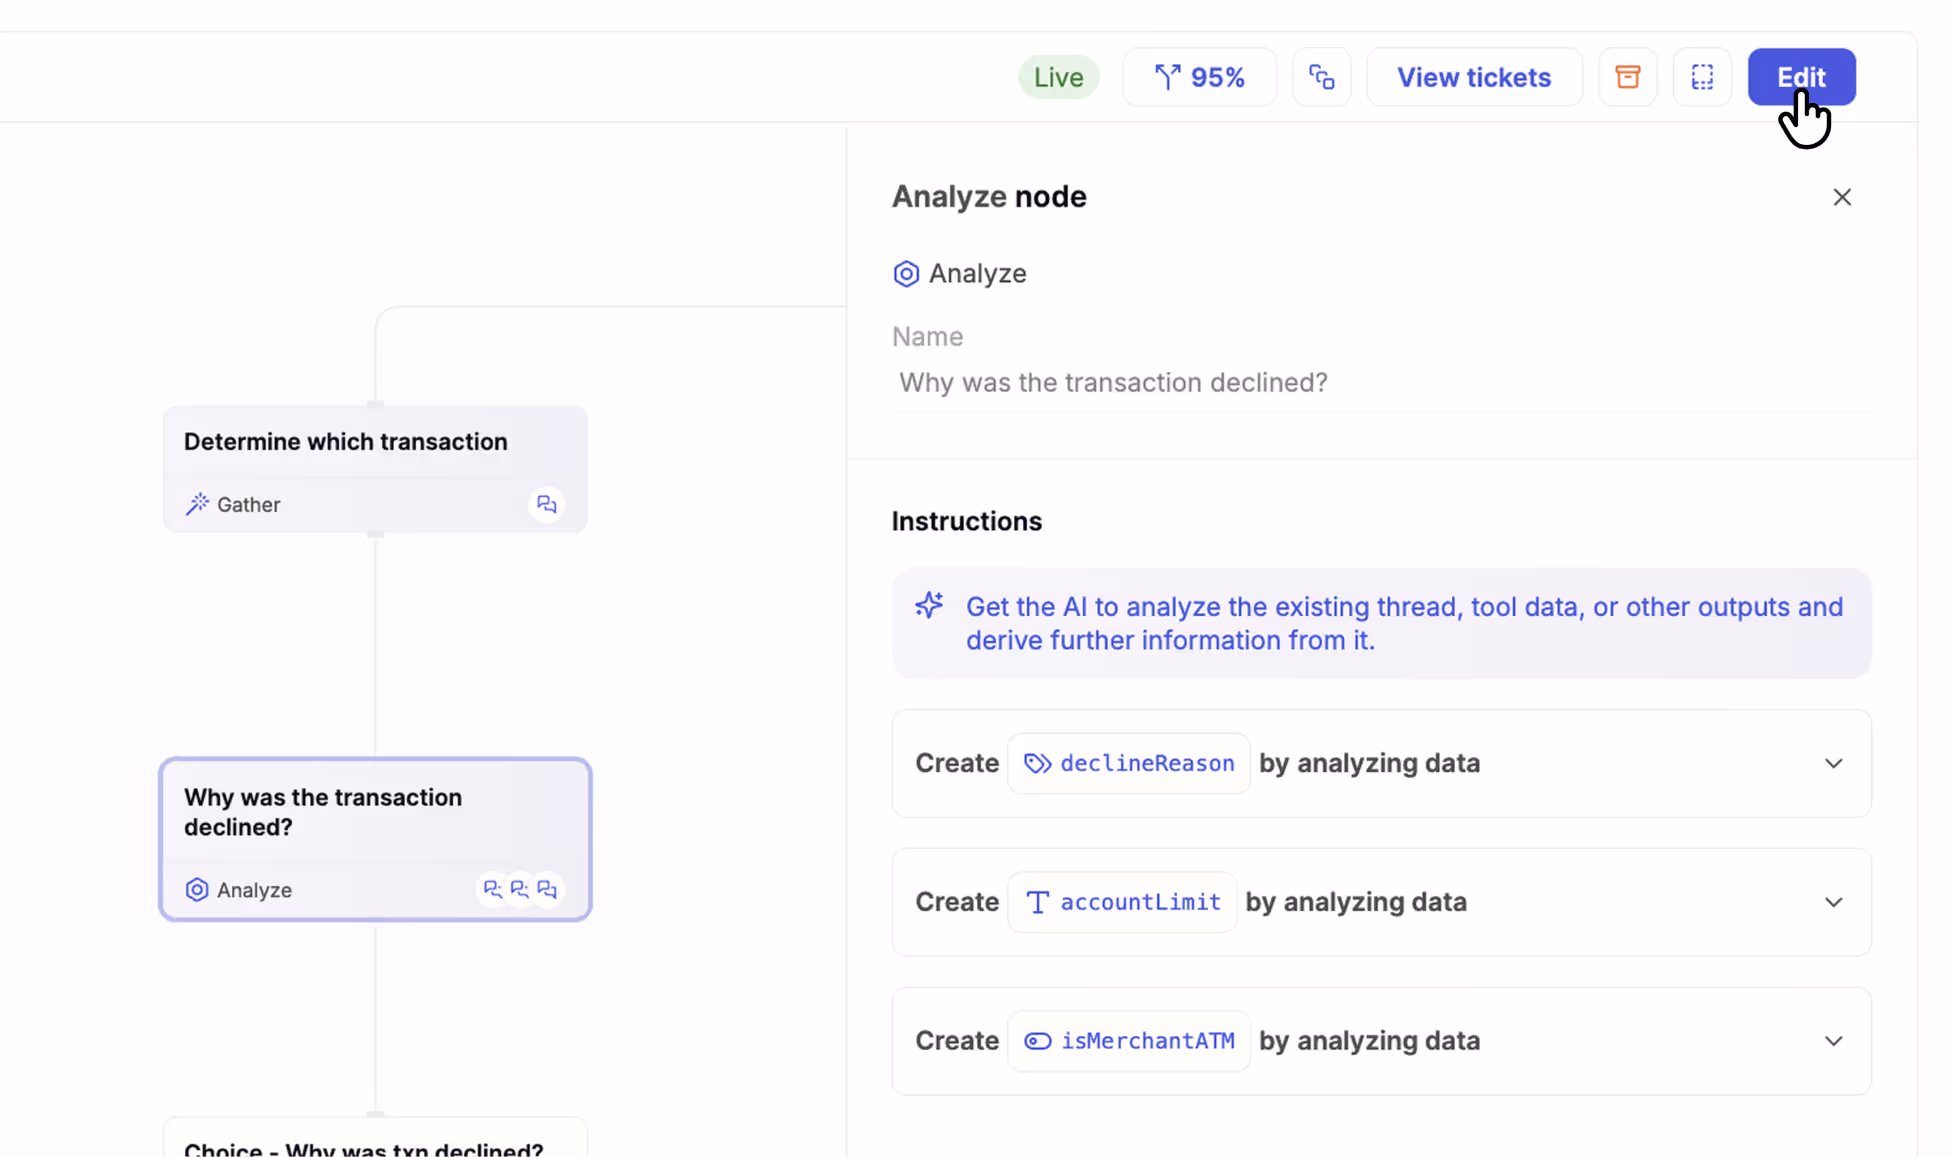Click the dashed selection frame icon
Image resolution: width=1954 pixels, height=1157 pixels.
1702,77
